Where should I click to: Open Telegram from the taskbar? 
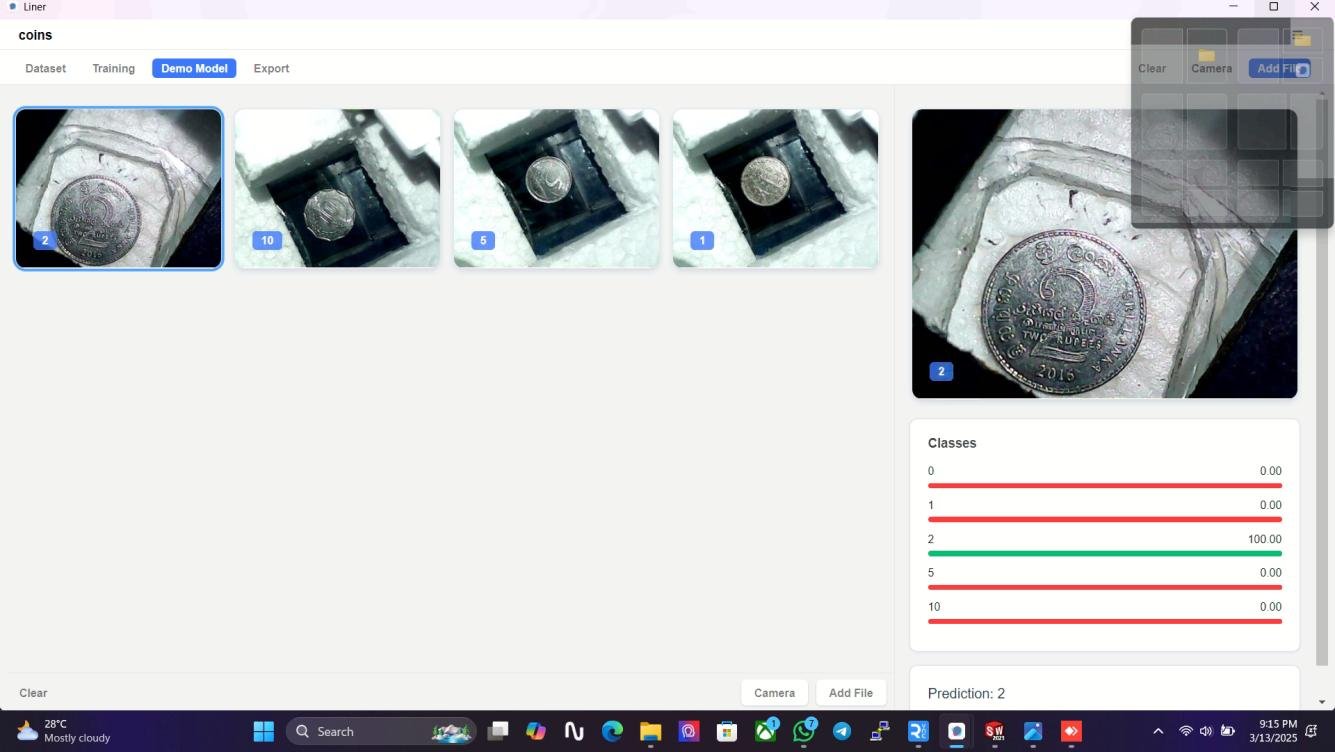pyautogui.click(x=842, y=731)
